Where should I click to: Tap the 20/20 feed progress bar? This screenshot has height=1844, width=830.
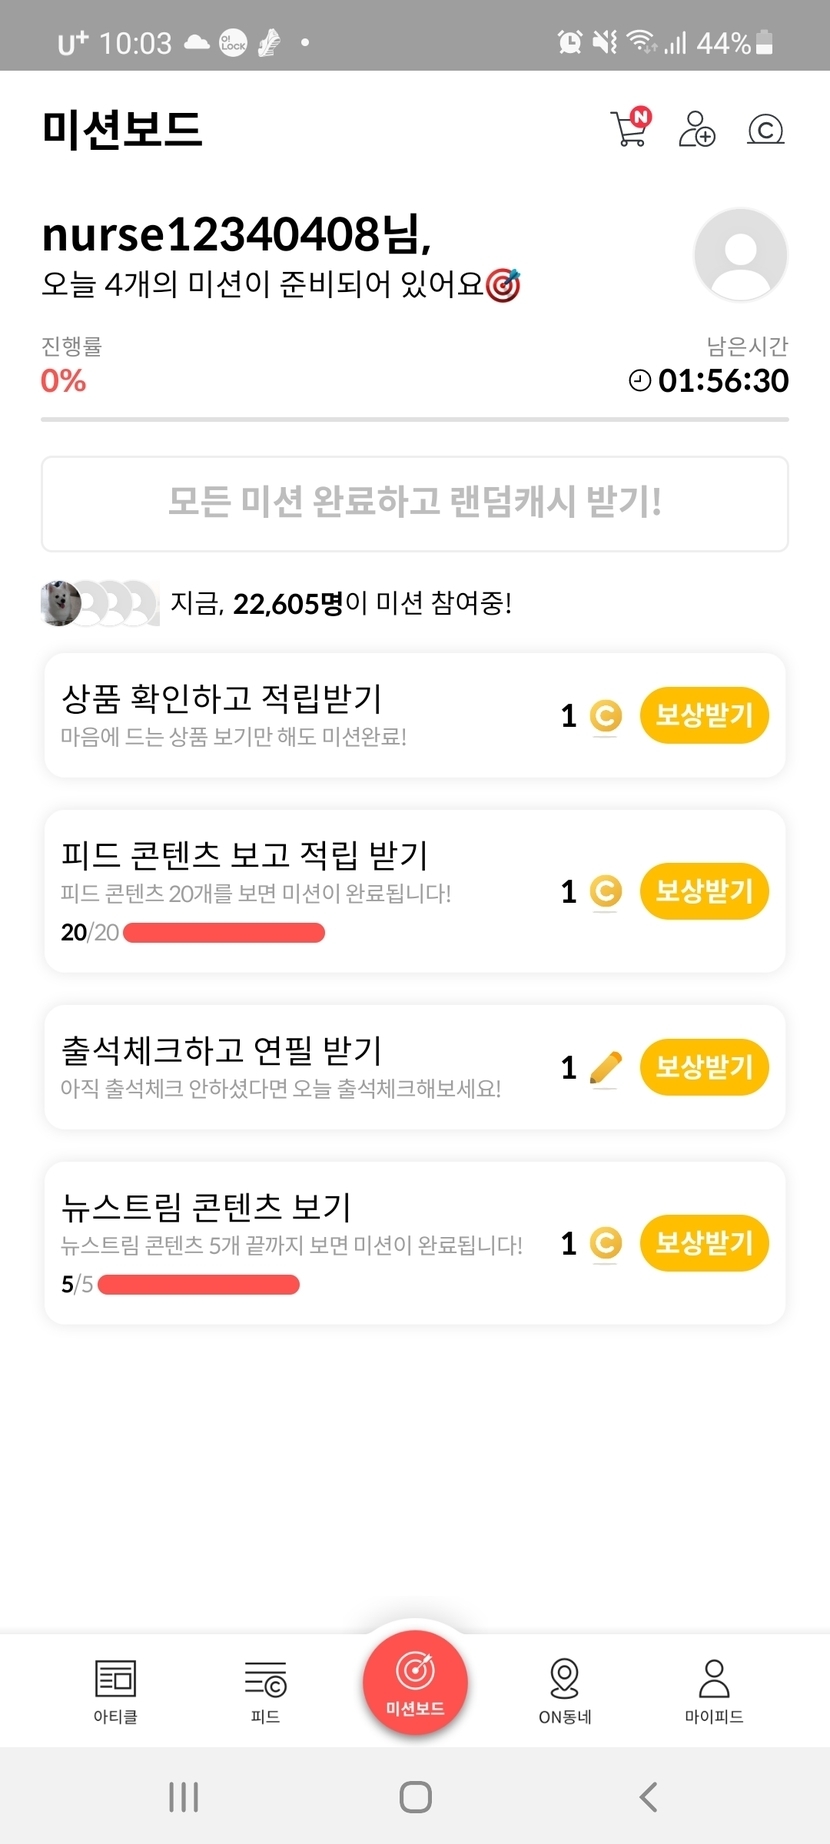pos(224,933)
